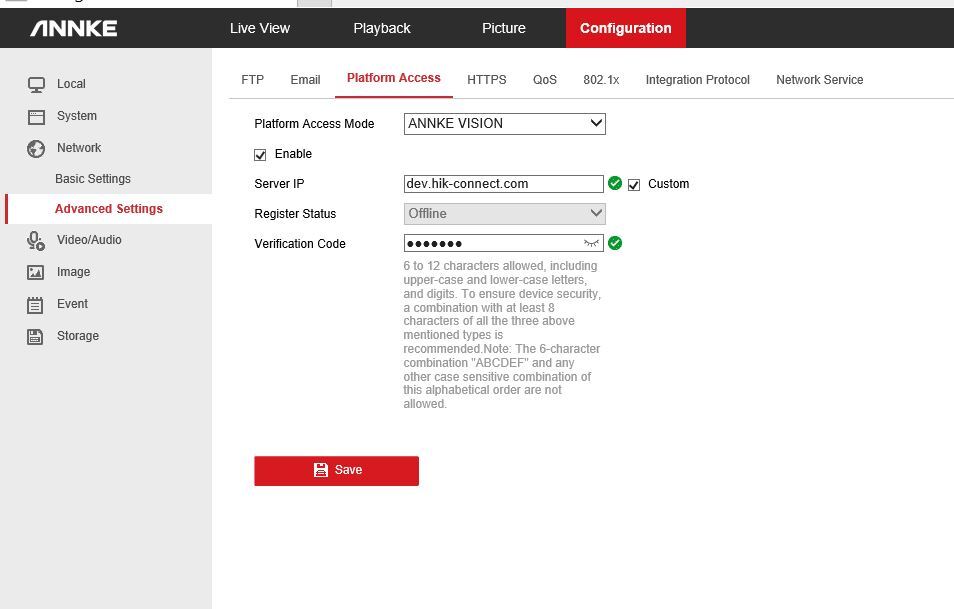Image resolution: width=954 pixels, height=609 pixels.
Task: Open System in sidebar
Action: (77, 116)
